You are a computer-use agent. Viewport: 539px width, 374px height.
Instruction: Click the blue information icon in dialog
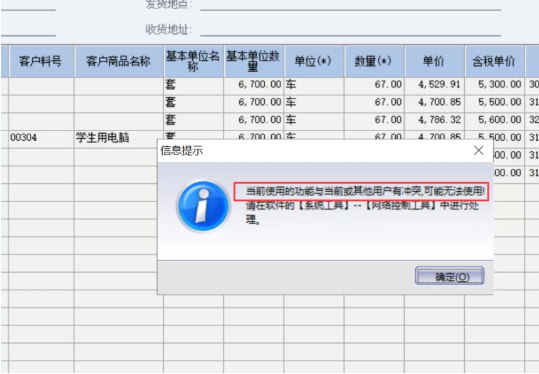pyautogui.click(x=203, y=206)
